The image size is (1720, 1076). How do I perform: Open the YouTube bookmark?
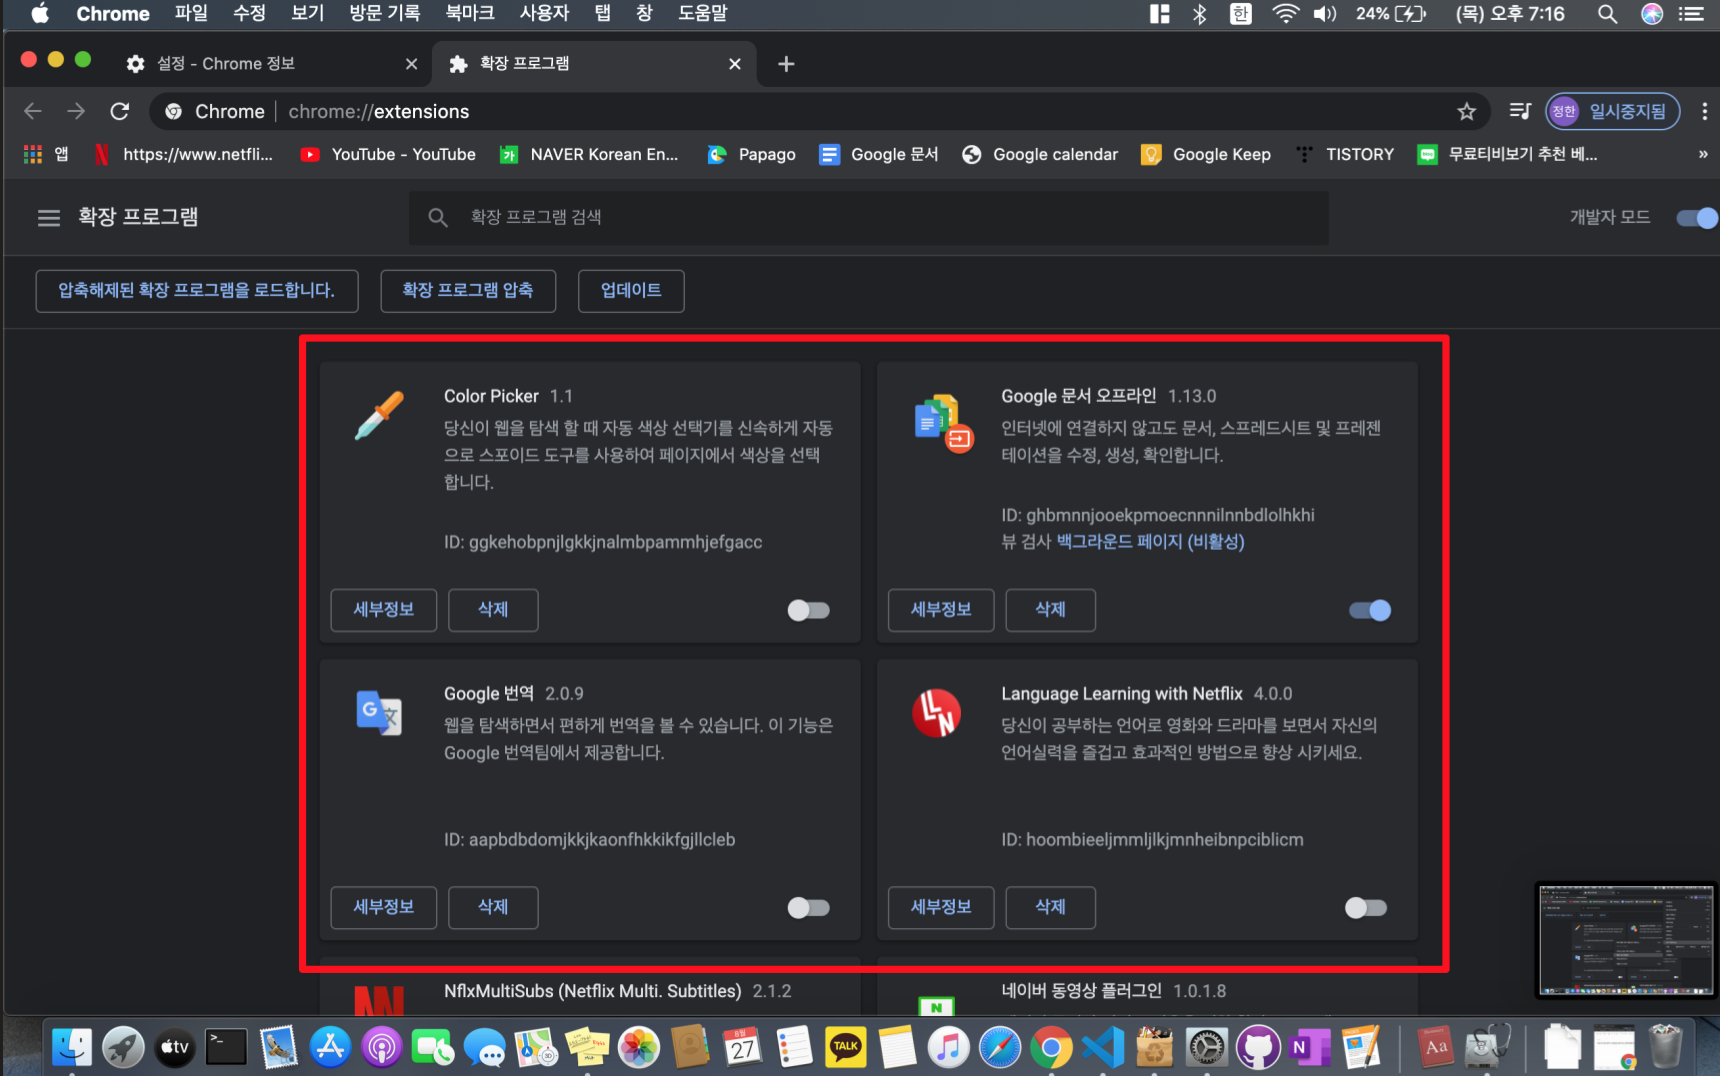389,154
